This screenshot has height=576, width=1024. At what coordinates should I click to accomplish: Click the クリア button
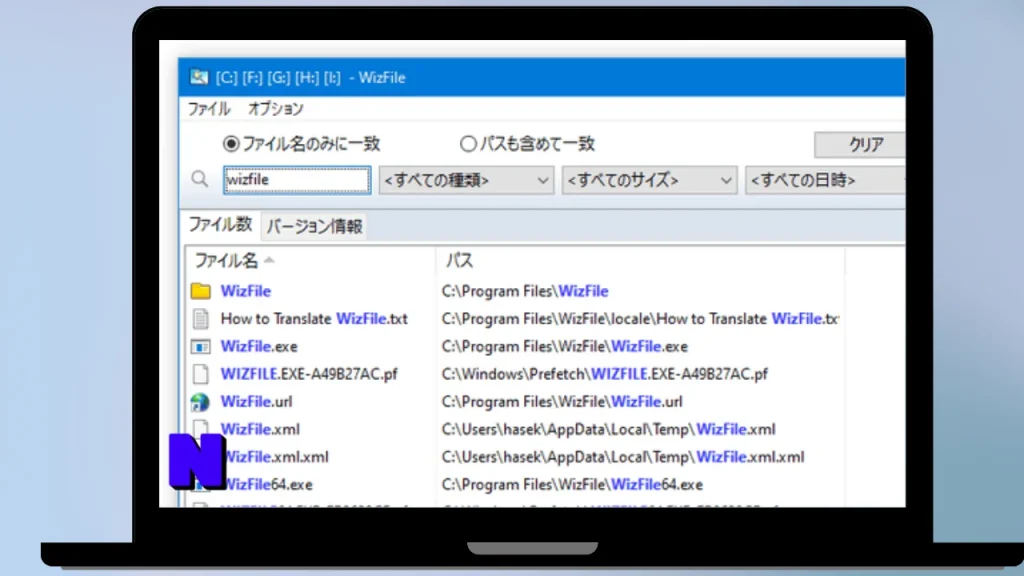click(x=859, y=144)
